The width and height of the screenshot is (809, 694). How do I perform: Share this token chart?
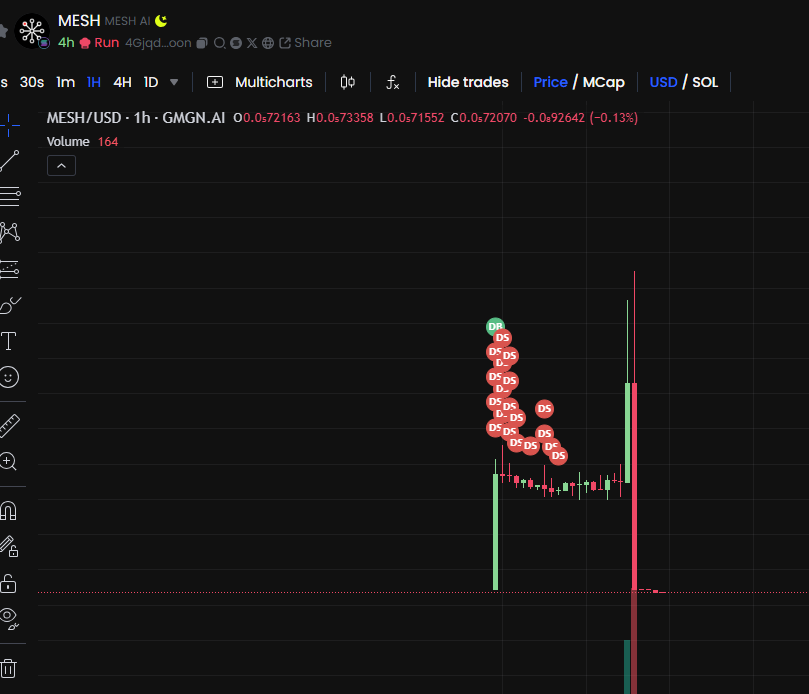305,43
